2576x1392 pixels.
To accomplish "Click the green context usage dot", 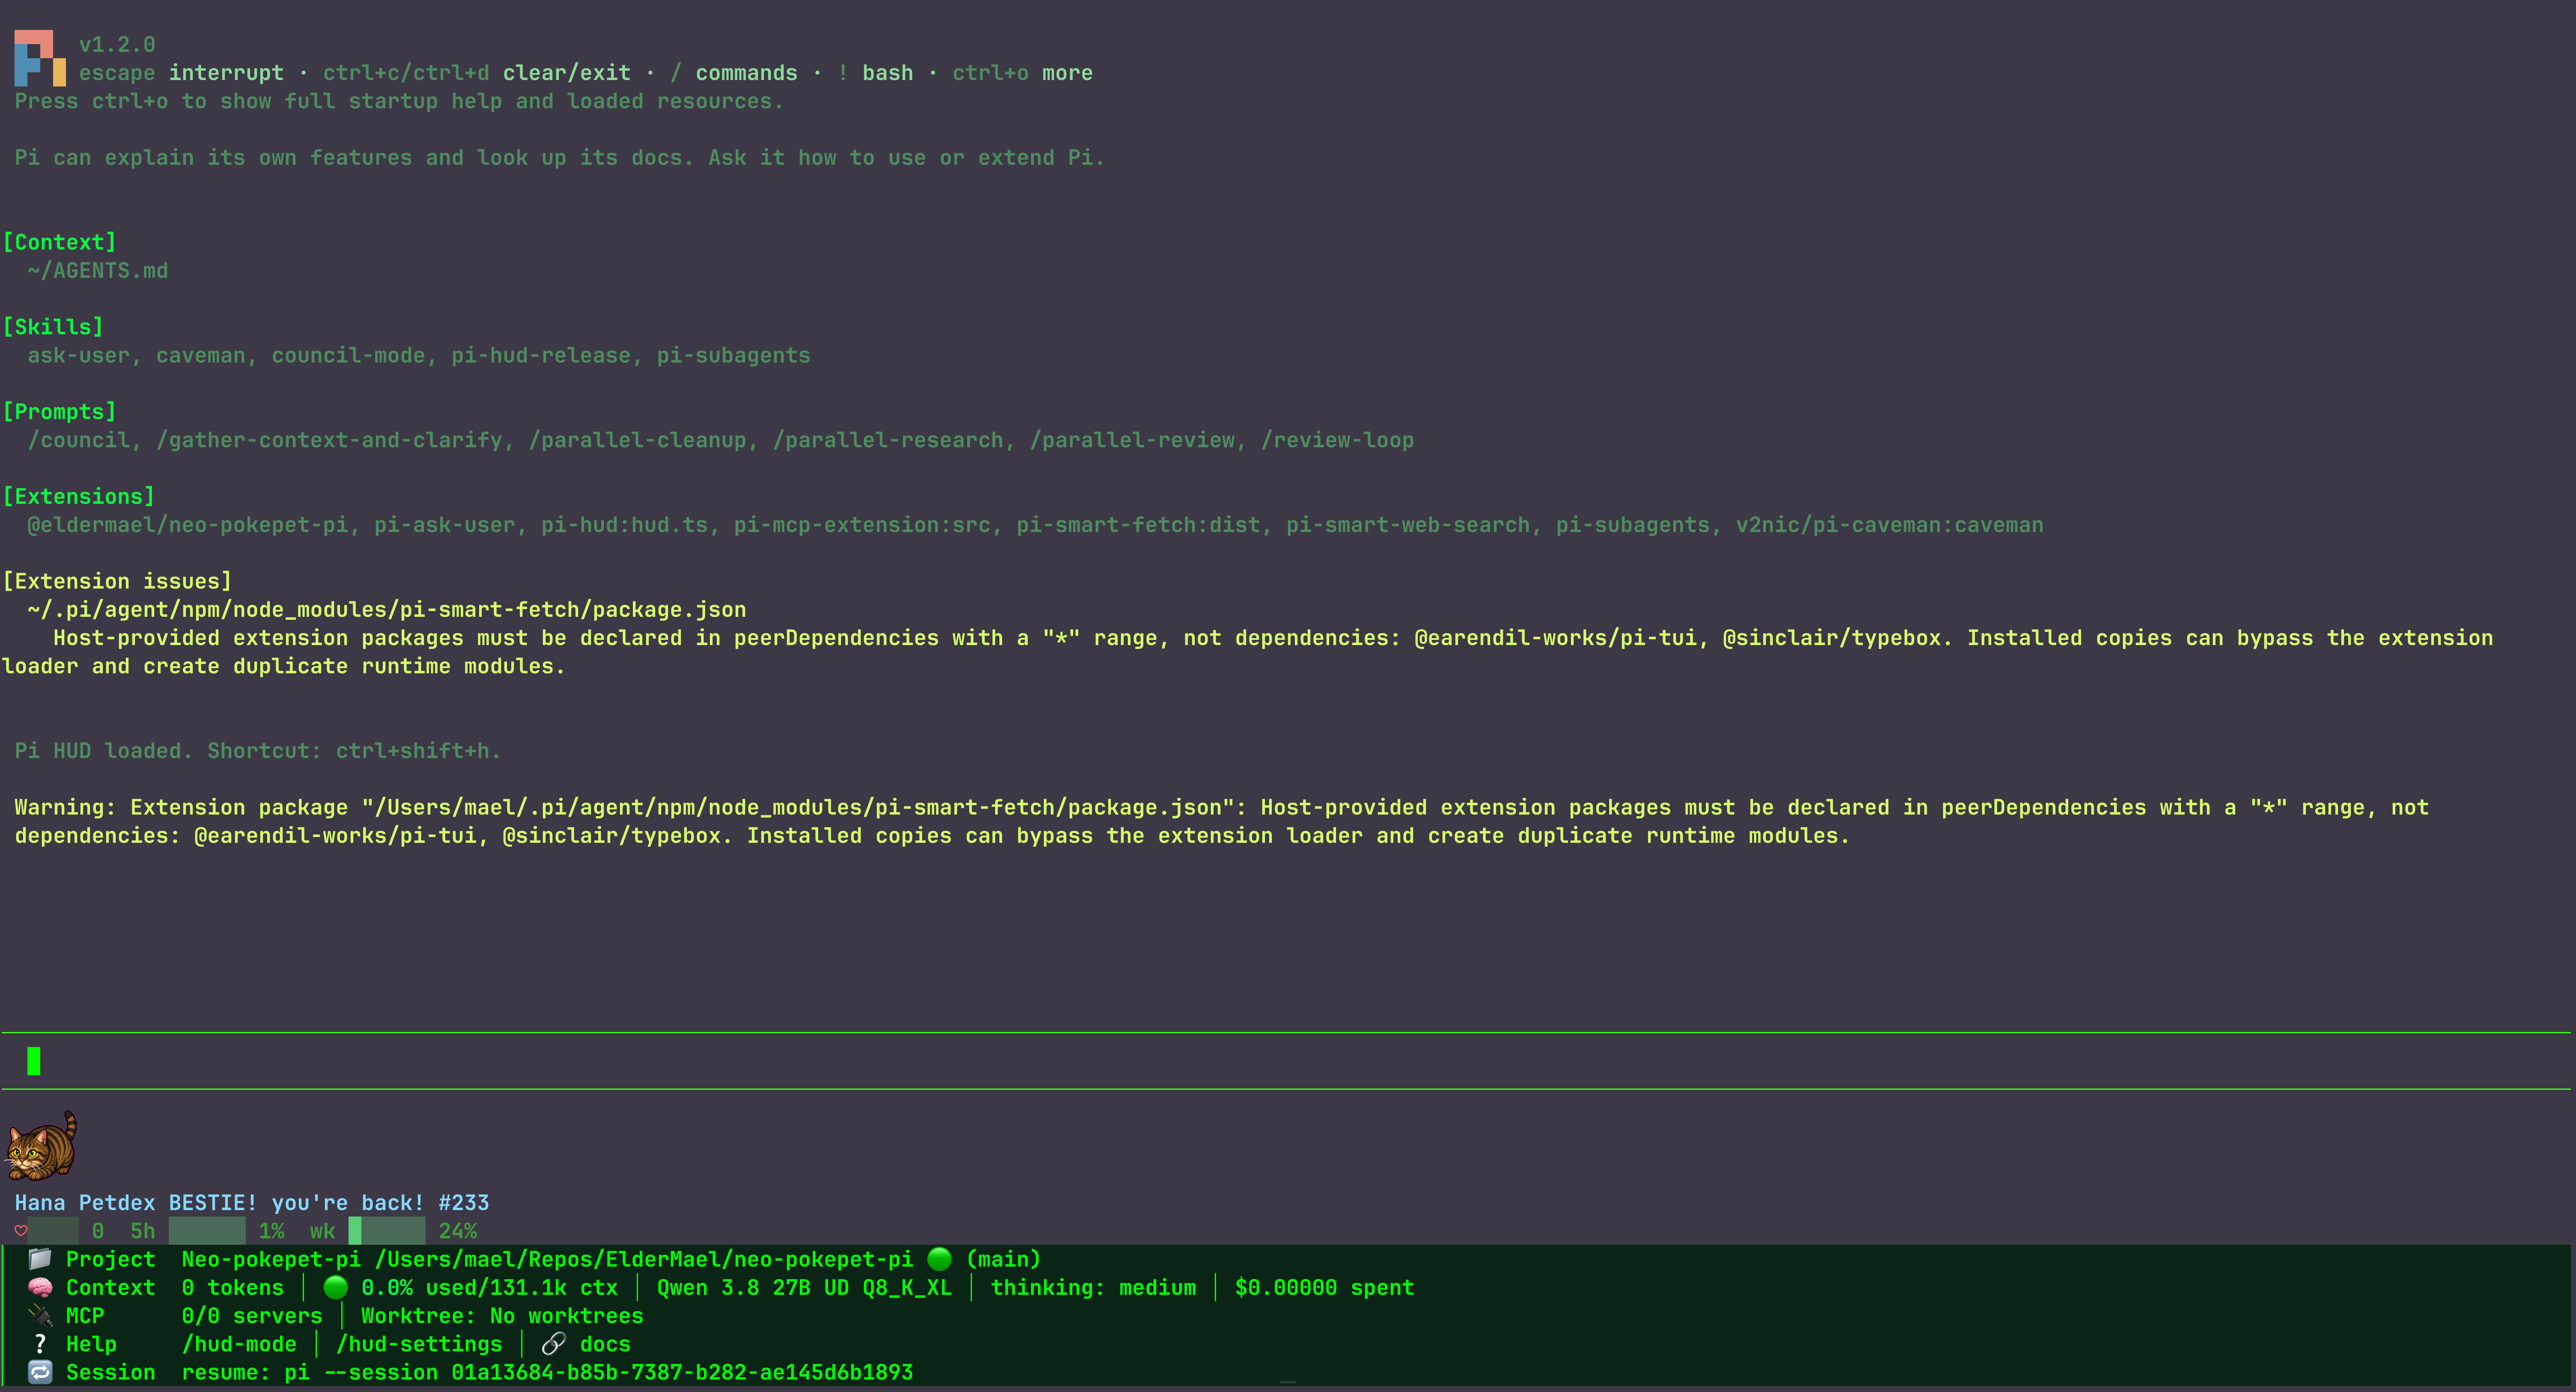I will tap(335, 1287).
